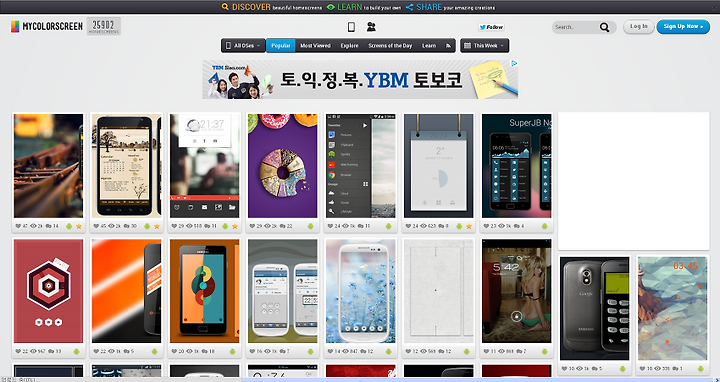The width and height of the screenshot is (720, 382).
Task: Open the railway track homescreen thumbnail
Action: tap(49, 166)
